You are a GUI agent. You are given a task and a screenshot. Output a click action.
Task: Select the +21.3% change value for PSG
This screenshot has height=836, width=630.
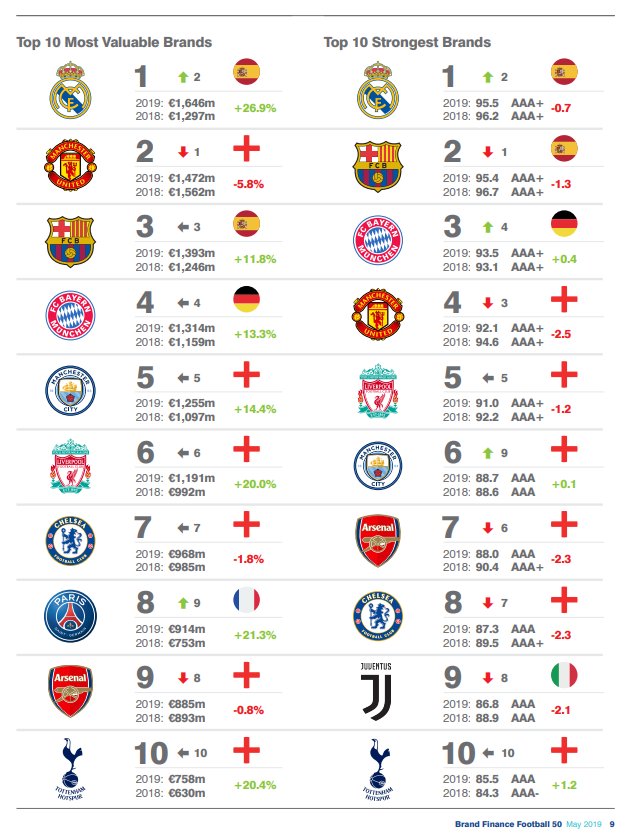pyautogui.click(x=254, y=636)
